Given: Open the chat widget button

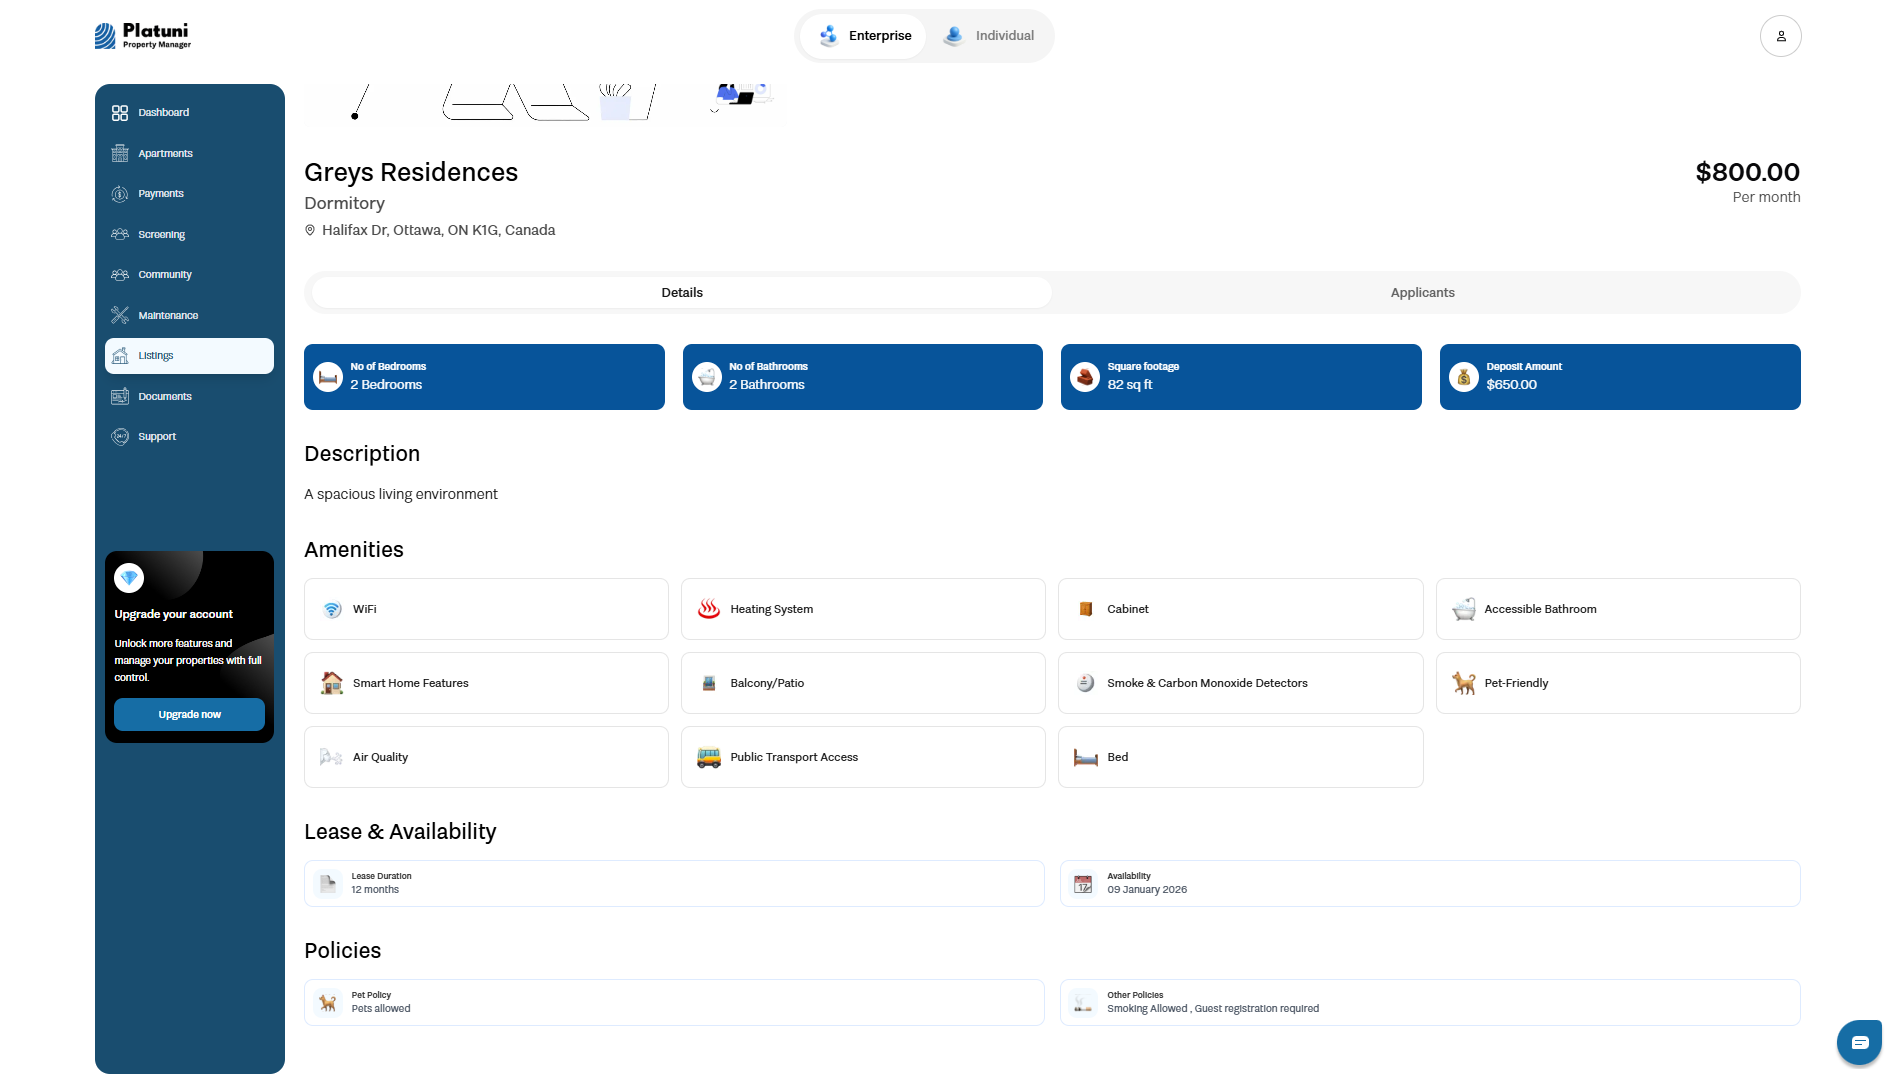Looking at the screenshot, I should (1859, 1043).
